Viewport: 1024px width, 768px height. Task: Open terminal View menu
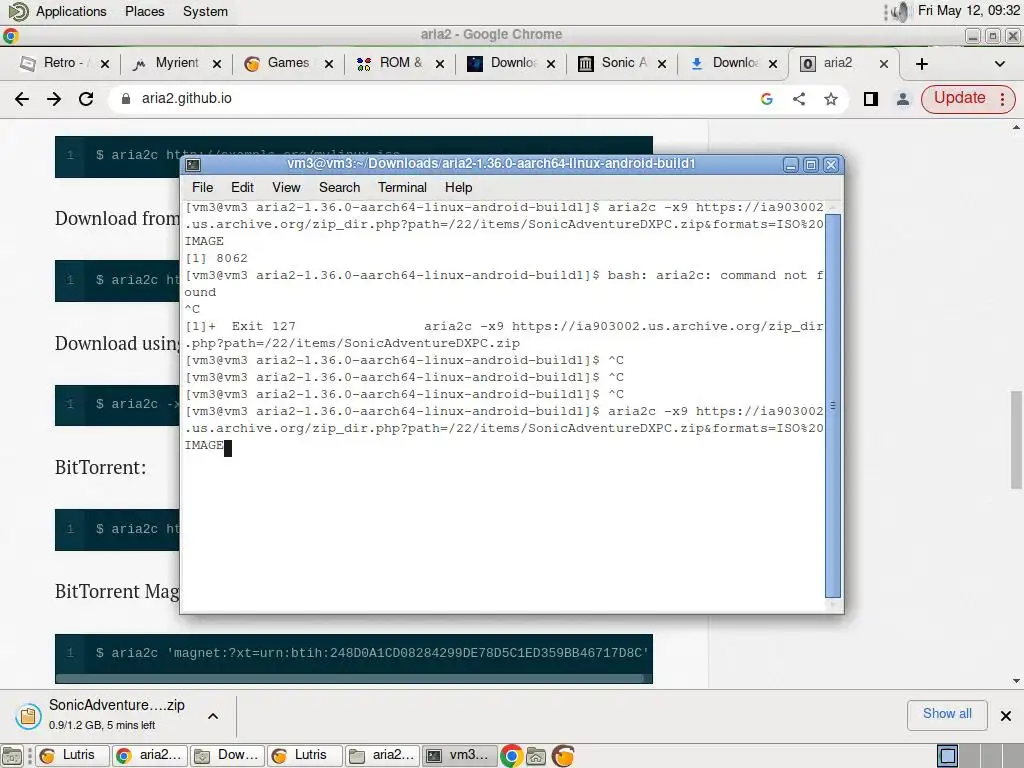pyautogui.click(x=286, y=187)
